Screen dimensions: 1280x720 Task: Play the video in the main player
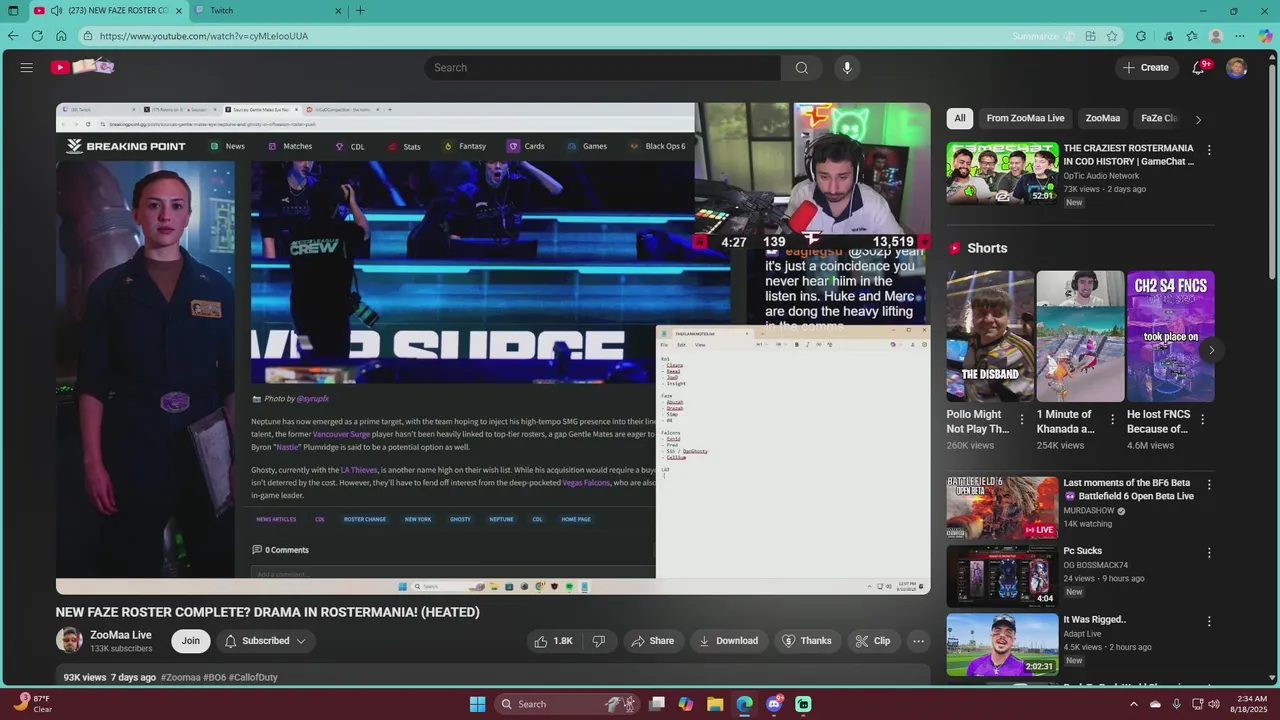coord(493,348)
